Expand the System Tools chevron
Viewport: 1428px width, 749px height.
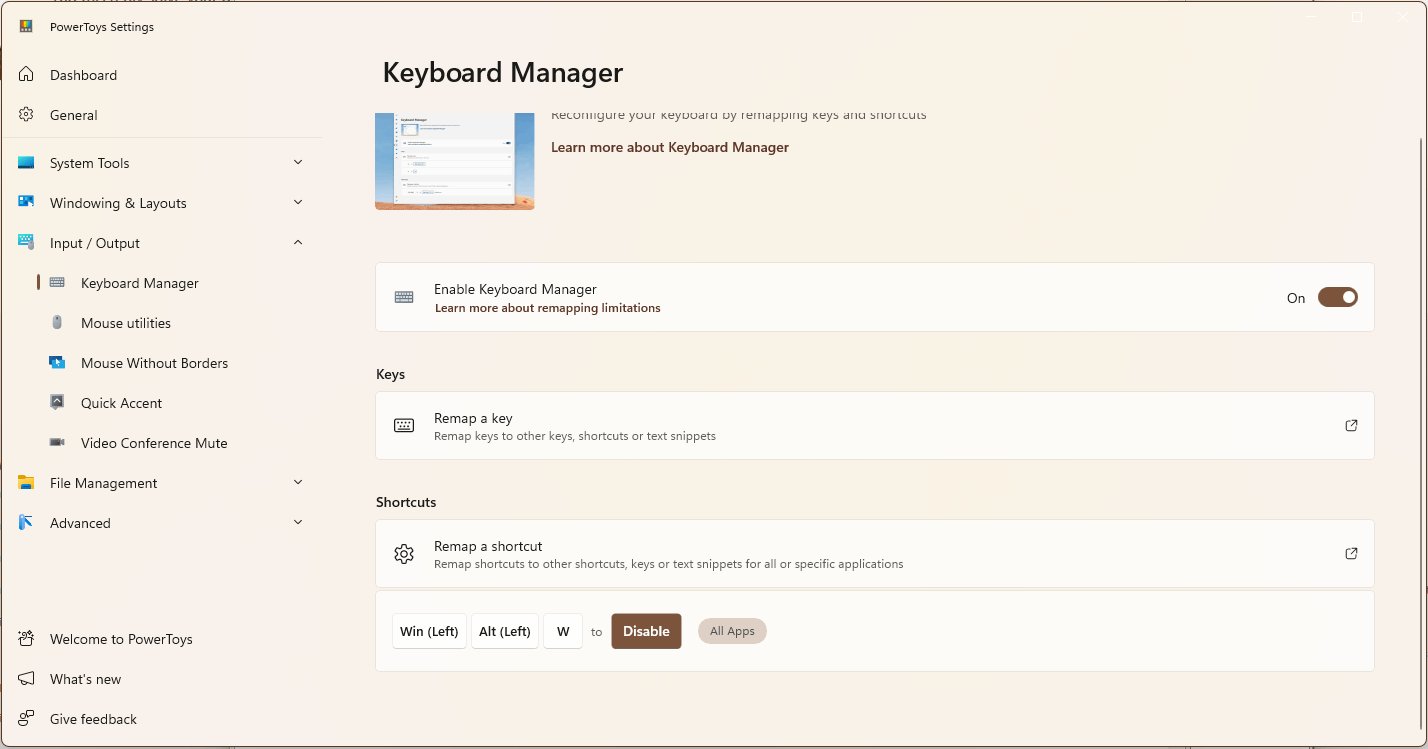(x=298, y=162)
